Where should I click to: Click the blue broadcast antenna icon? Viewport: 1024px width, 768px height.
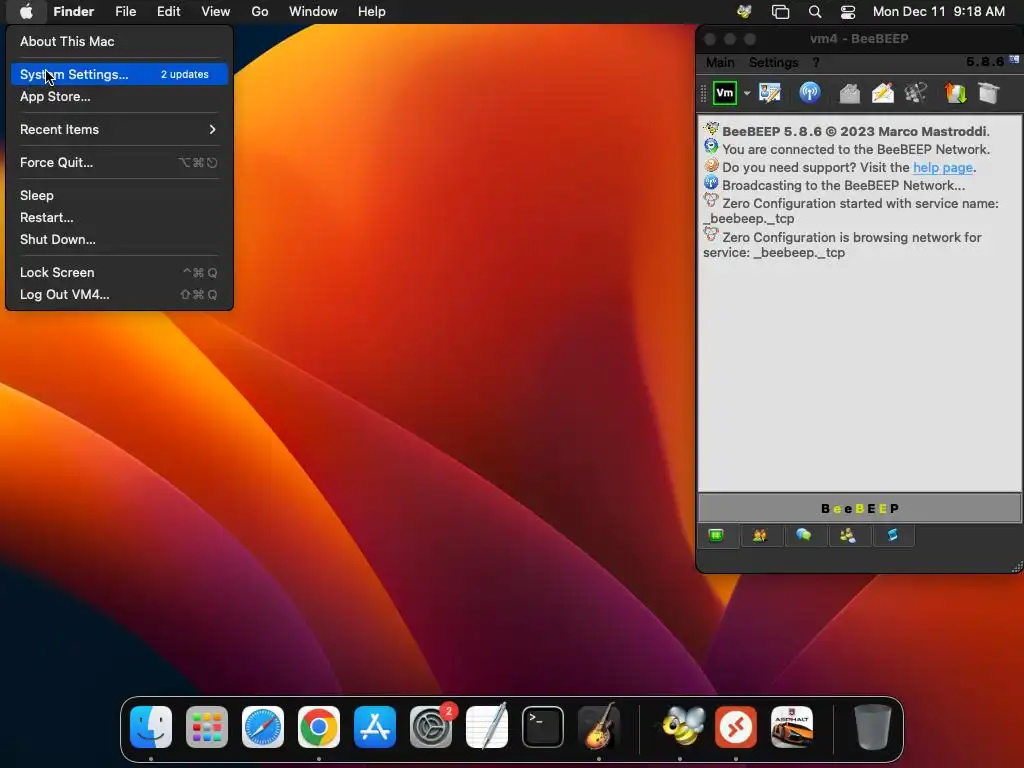810,93
